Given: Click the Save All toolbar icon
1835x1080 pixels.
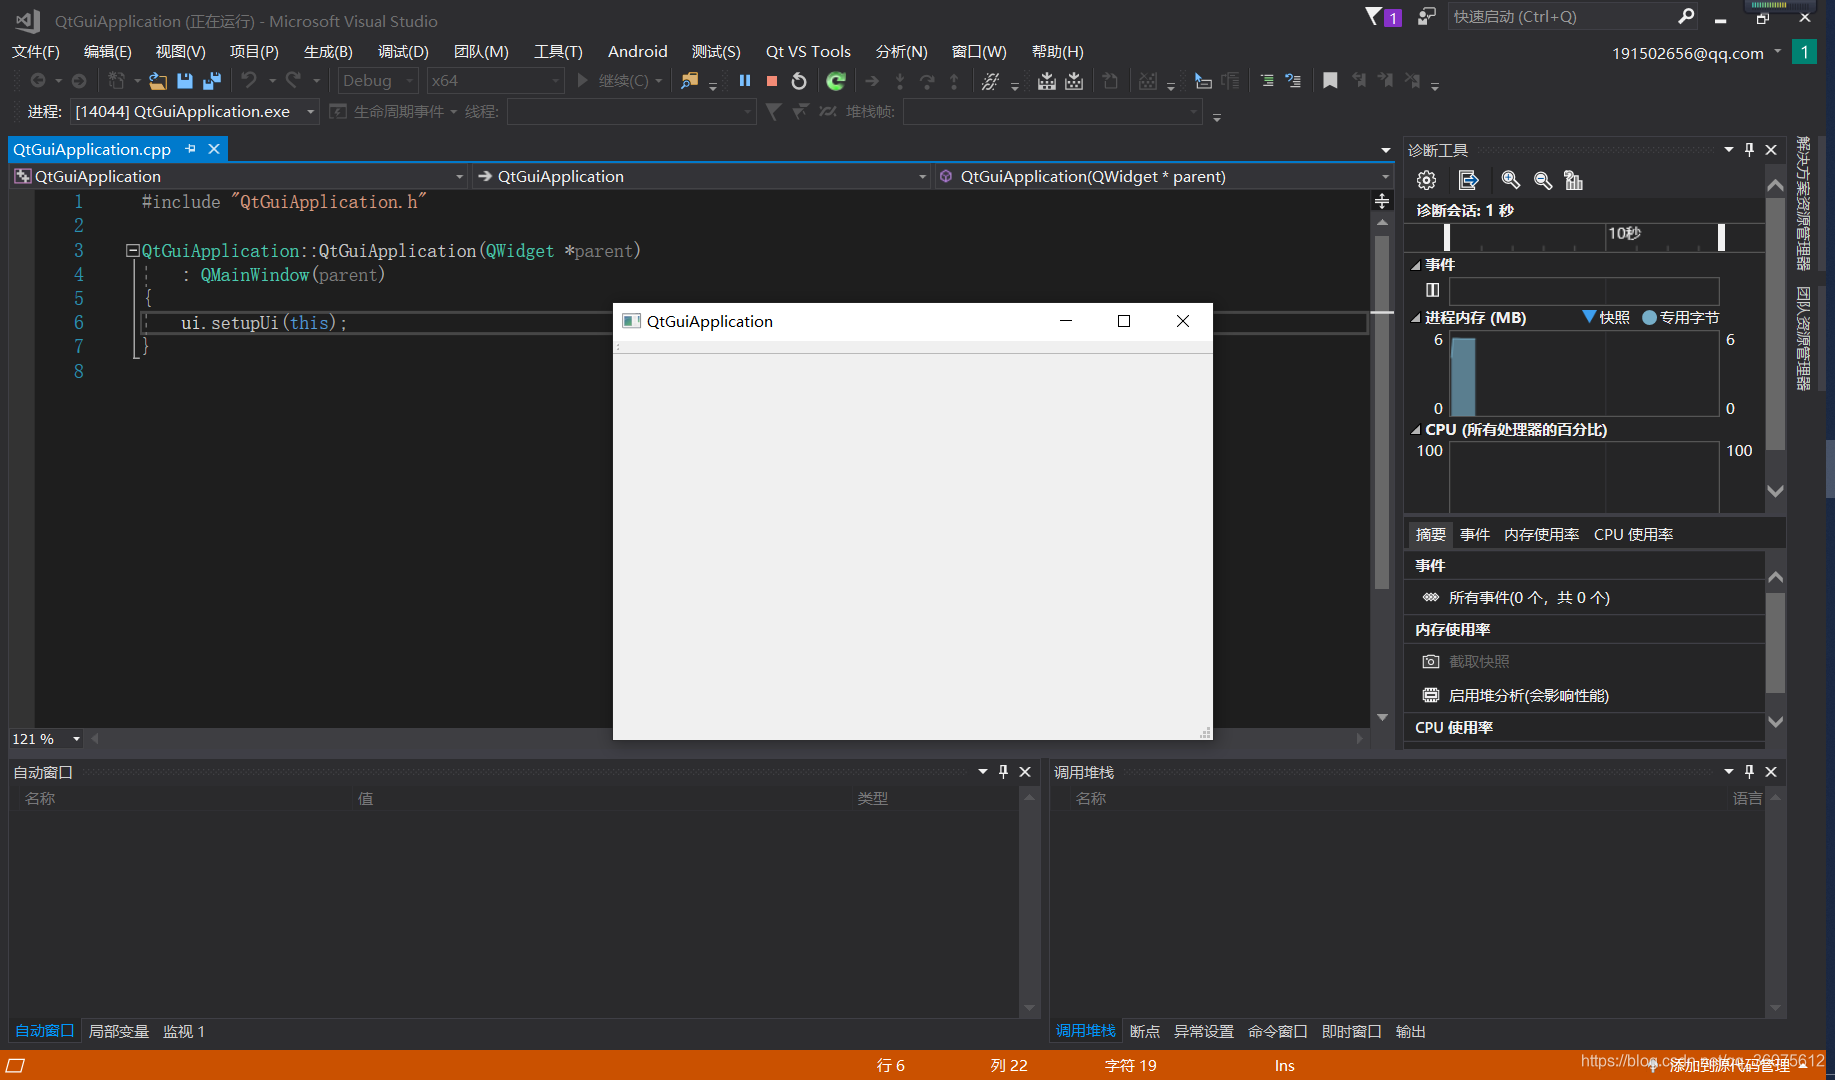Looking at the screenshot, I should click(211, 81).
